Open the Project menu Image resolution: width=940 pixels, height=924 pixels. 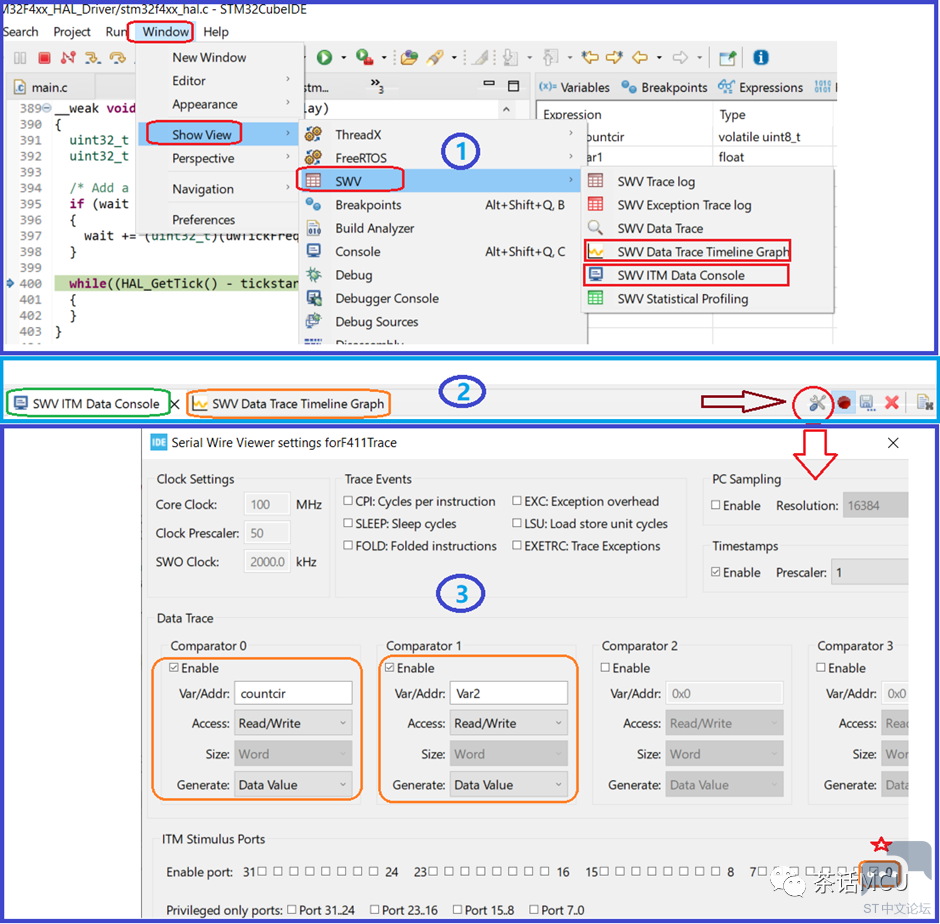(x=72, y=32)
